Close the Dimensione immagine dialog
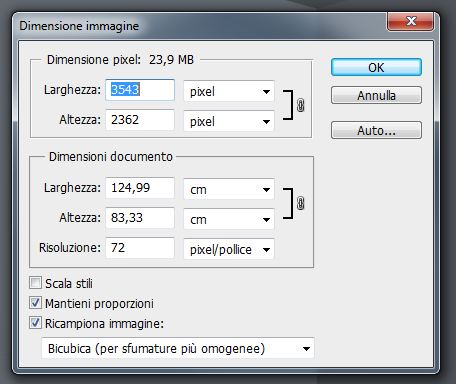Image resolution: width=456 pixels, height=384 pixels. click(x=410, y=22)
